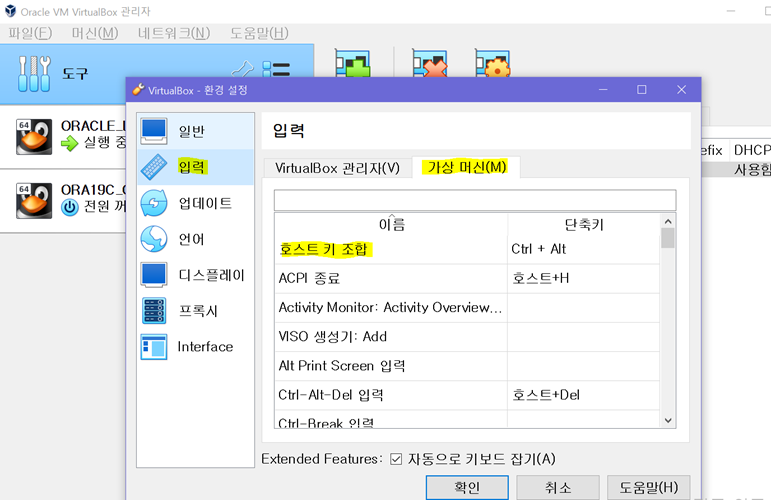Select the Ctrl-Break 입력 row
Screen dimensions: 771x500
click(467, 419)
